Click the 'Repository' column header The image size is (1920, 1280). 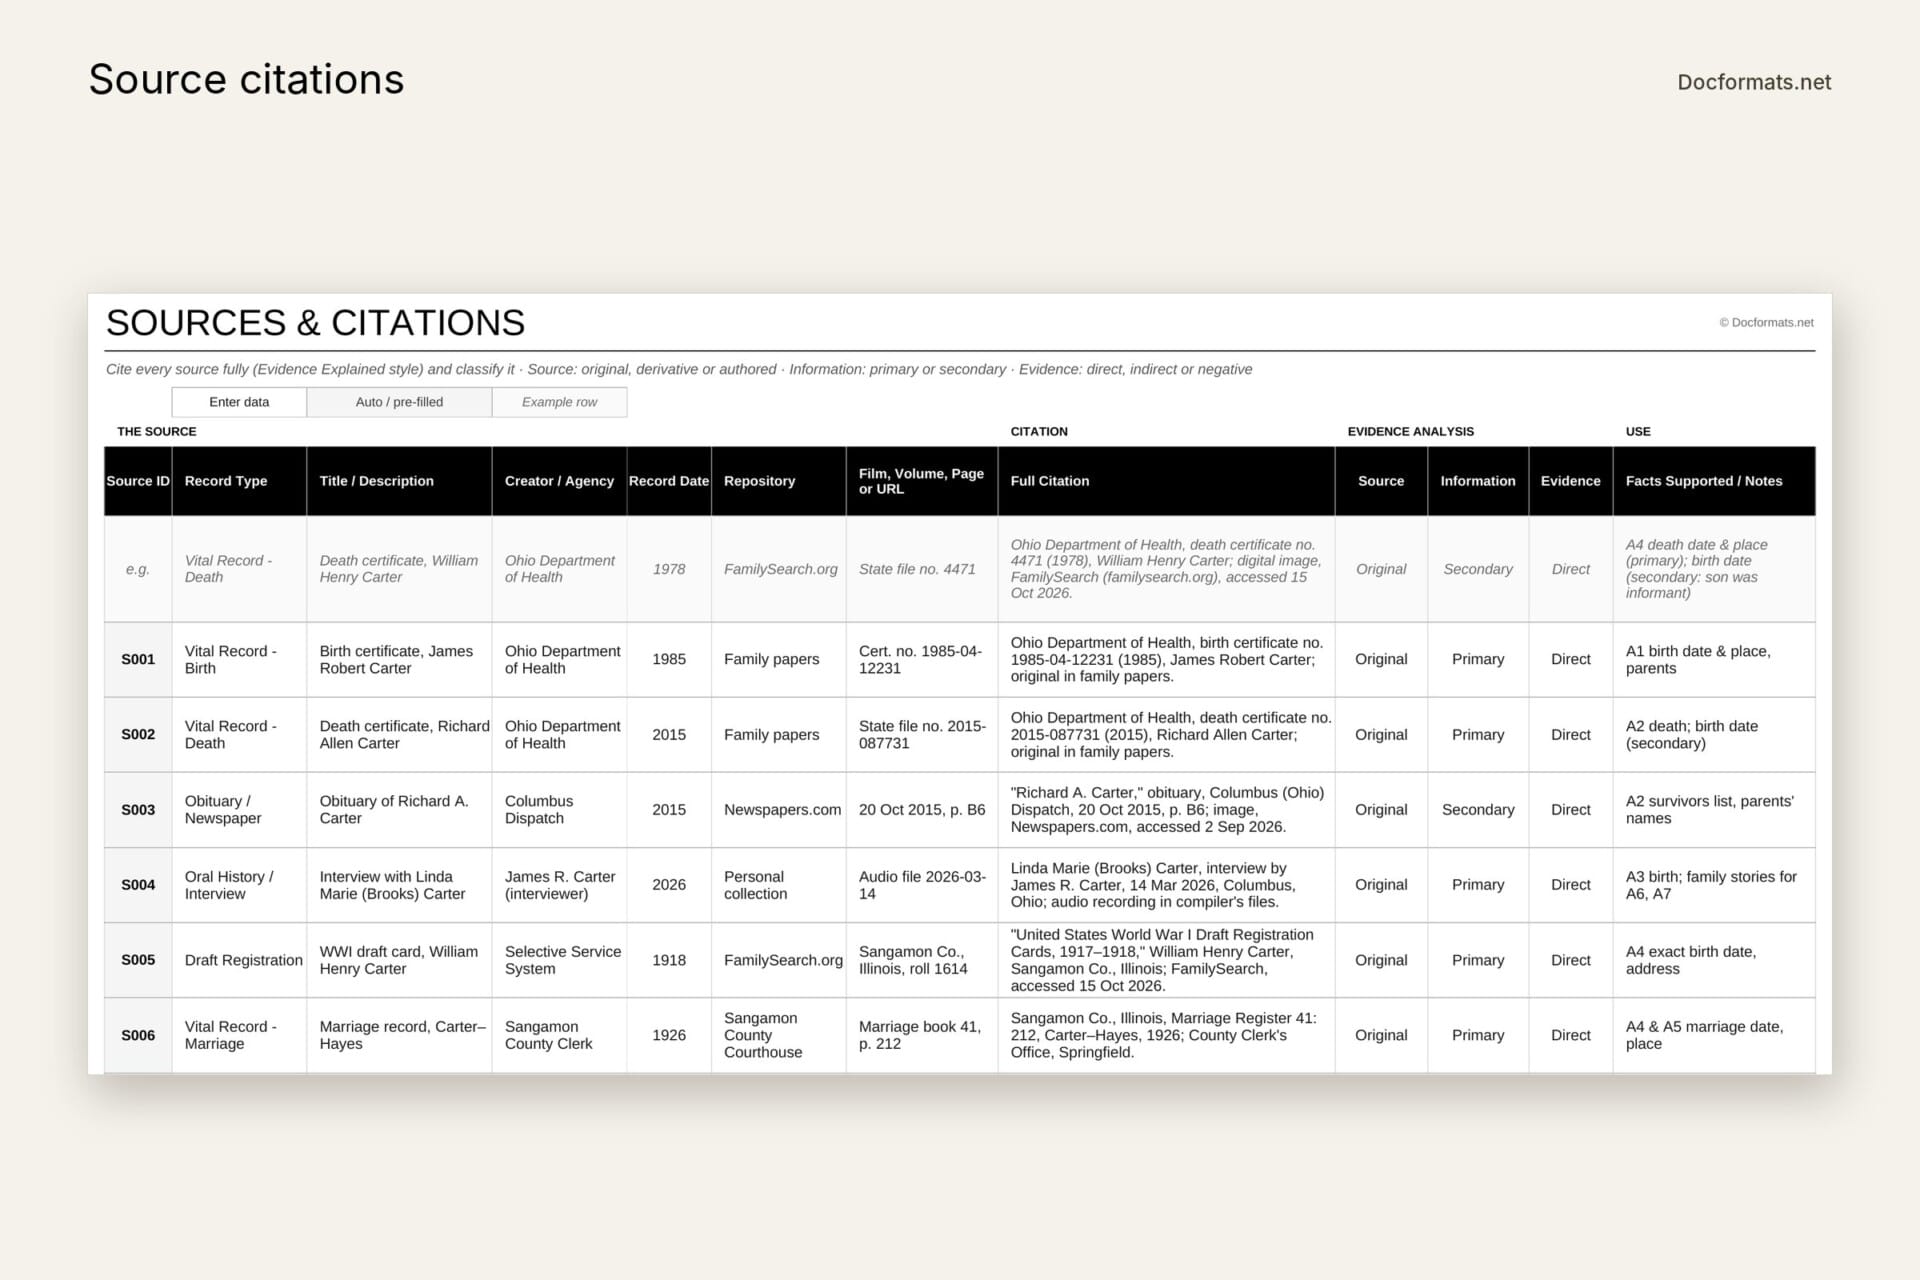click(x=779, y=481)
